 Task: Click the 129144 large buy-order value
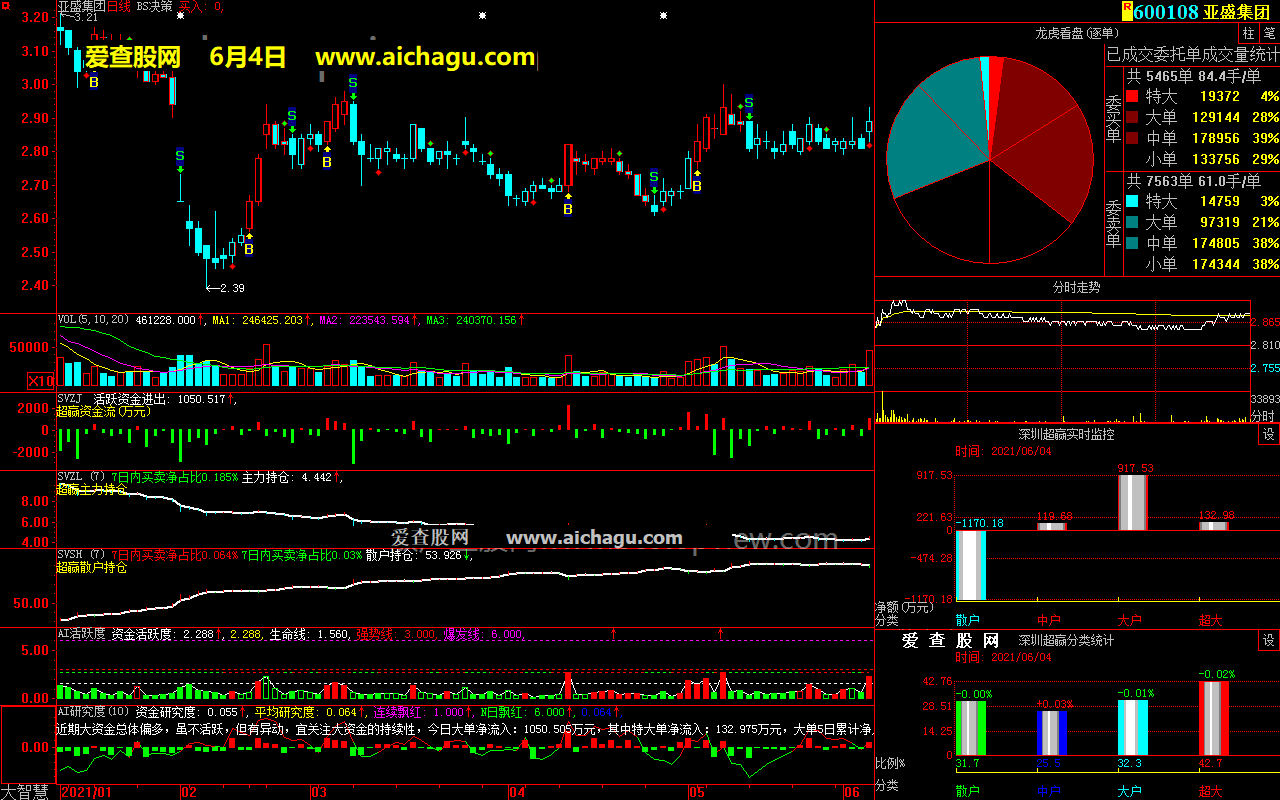(x=1215, y=118)
